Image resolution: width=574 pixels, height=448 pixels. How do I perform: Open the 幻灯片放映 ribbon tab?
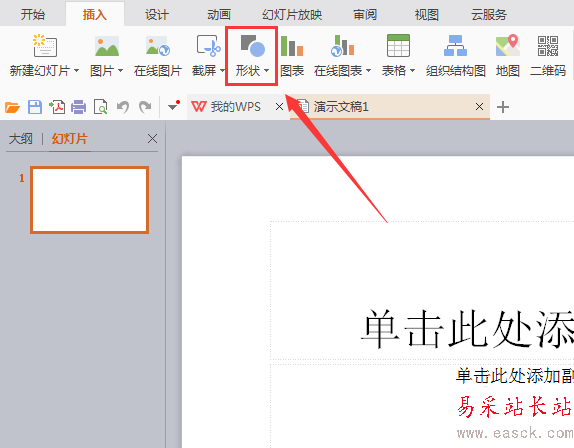click(x=292, y=15)
